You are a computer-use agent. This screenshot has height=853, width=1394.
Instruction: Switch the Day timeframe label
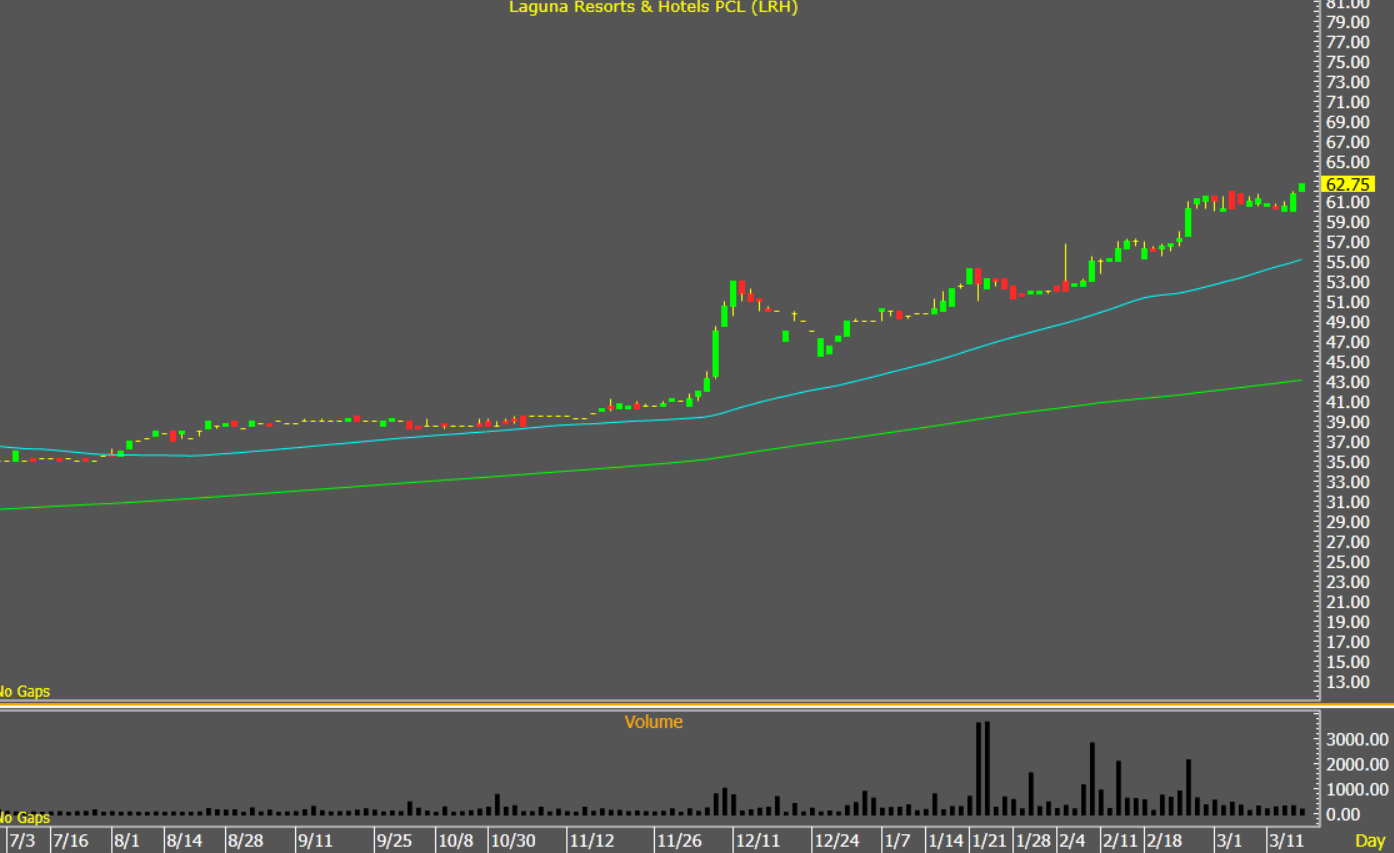[1369, 841]
